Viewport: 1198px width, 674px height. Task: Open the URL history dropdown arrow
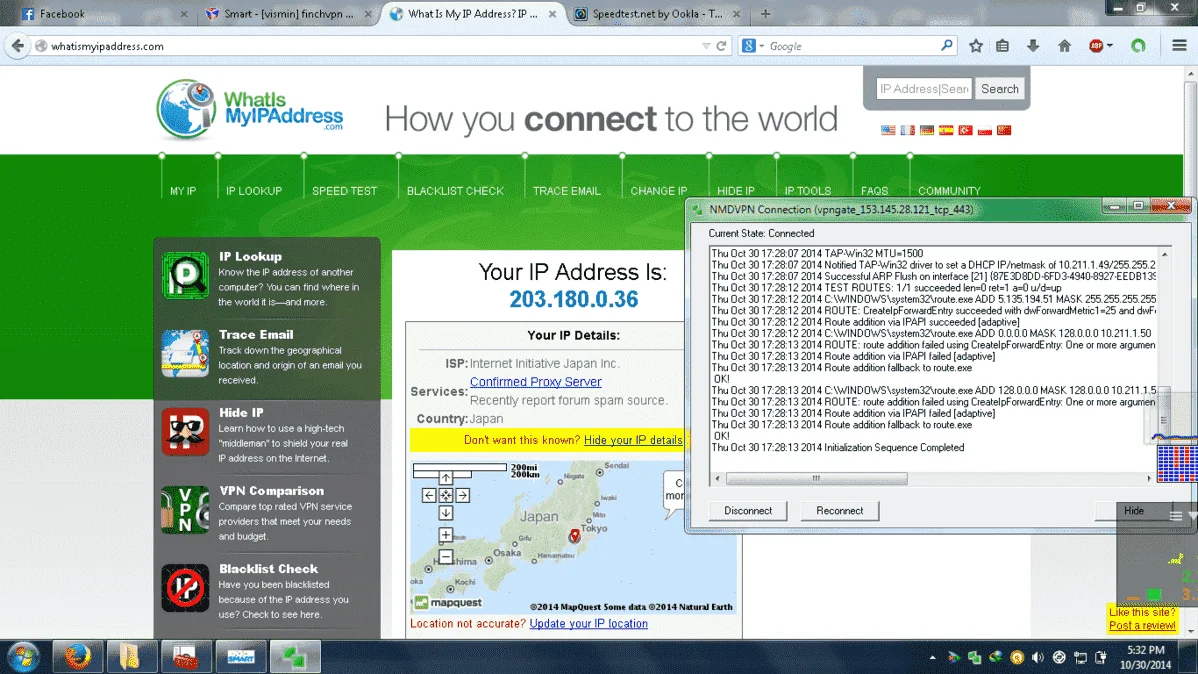[705, 46]
